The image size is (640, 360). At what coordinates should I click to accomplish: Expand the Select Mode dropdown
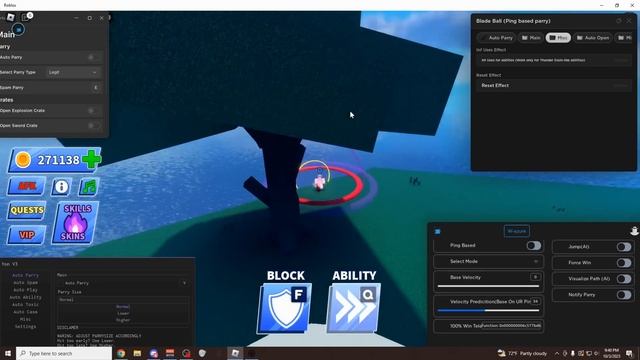point(488,261)
